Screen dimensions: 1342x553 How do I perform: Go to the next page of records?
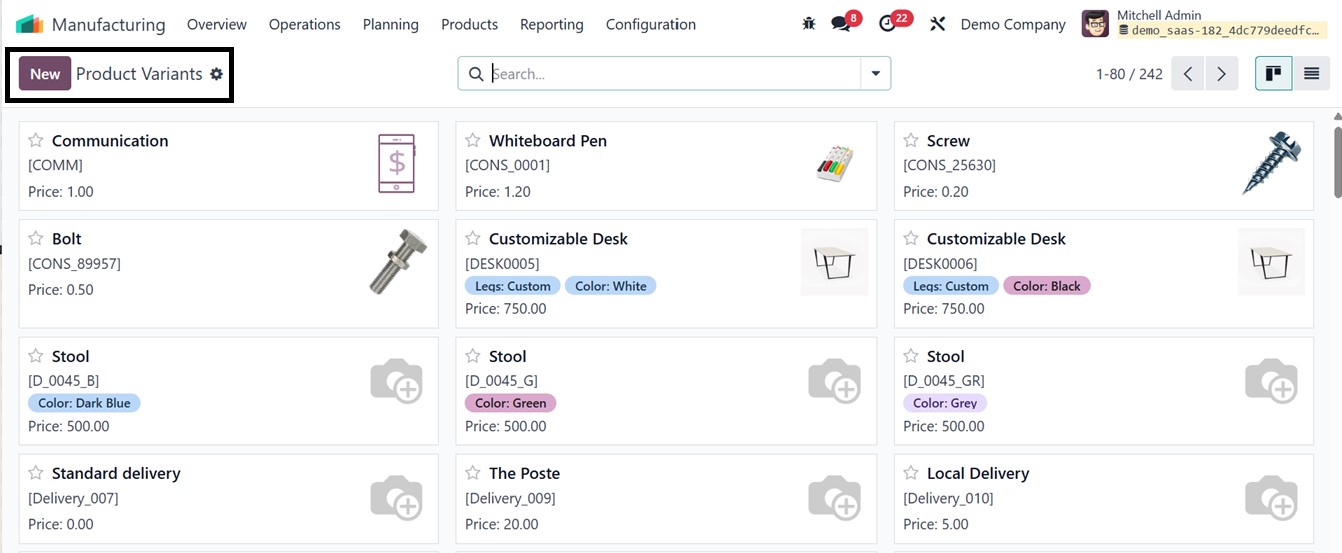click(1221, 74)
